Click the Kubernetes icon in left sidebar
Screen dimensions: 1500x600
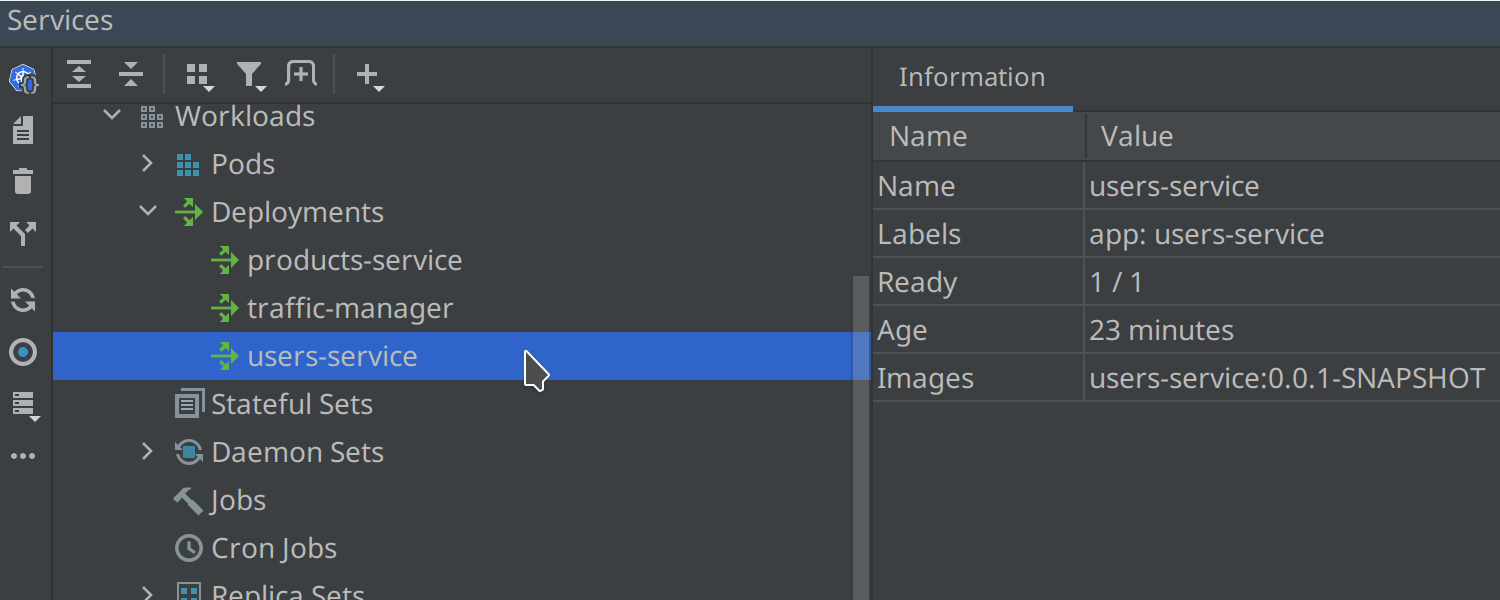click(23, 78)
